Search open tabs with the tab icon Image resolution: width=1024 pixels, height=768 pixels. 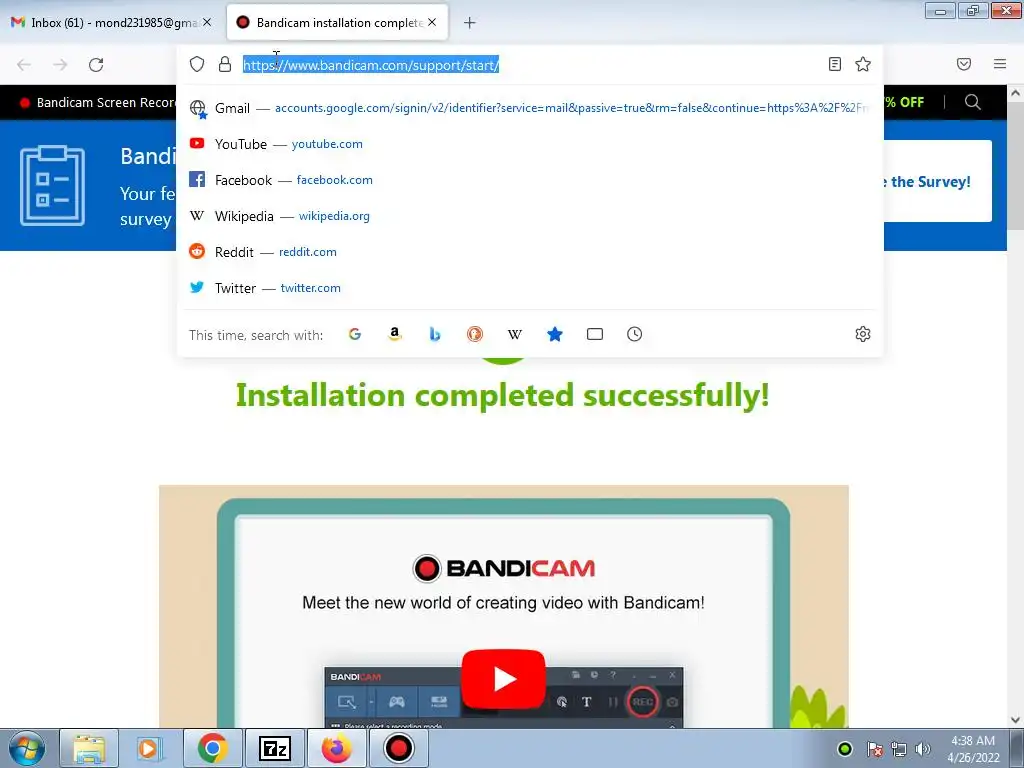click(x=595, y=334)
